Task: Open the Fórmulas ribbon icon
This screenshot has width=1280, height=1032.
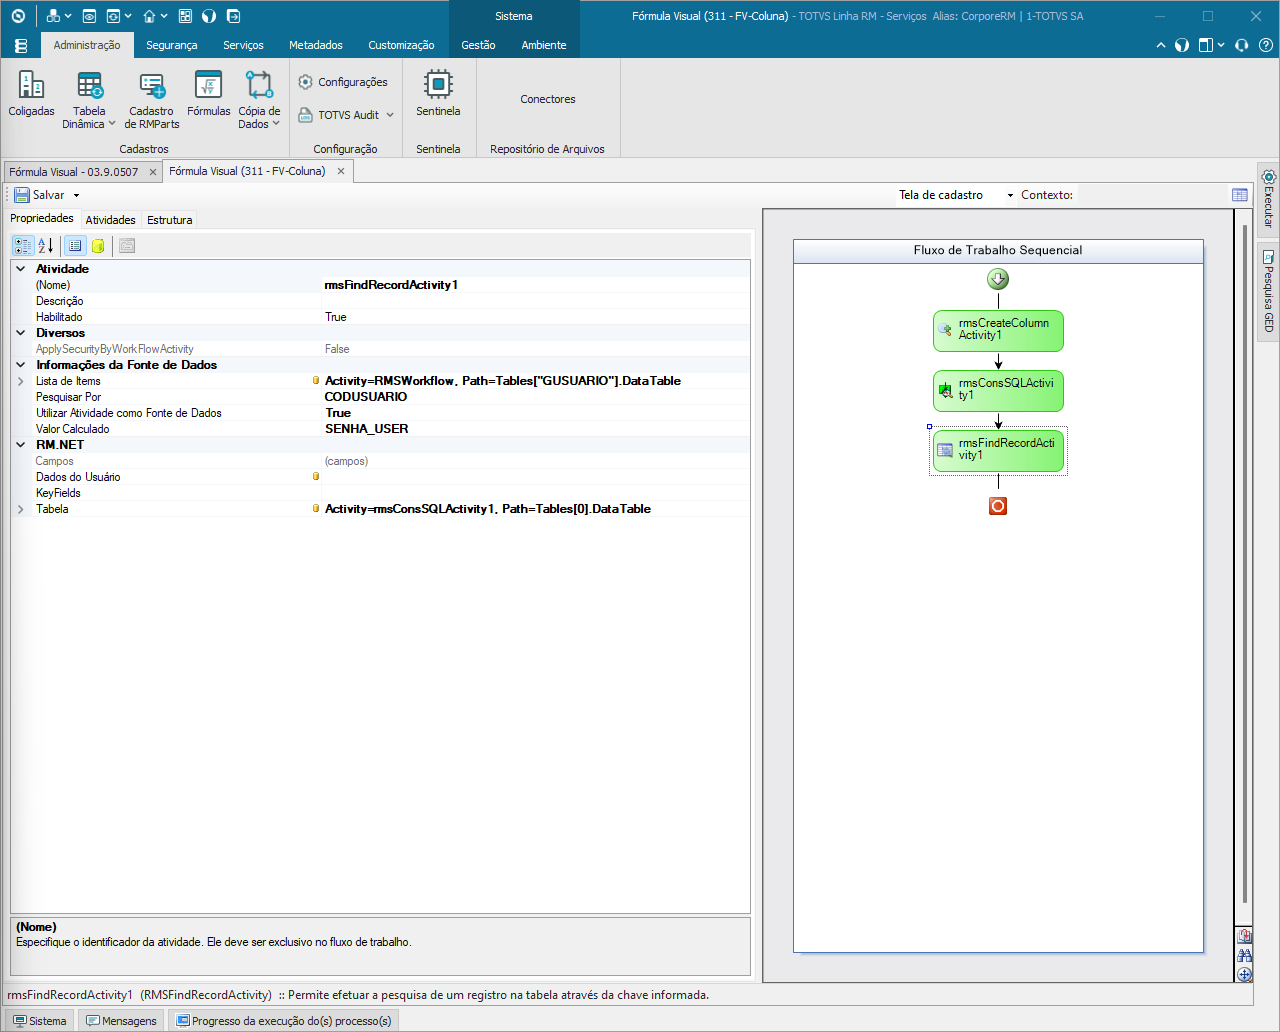Action: [208, 94]
